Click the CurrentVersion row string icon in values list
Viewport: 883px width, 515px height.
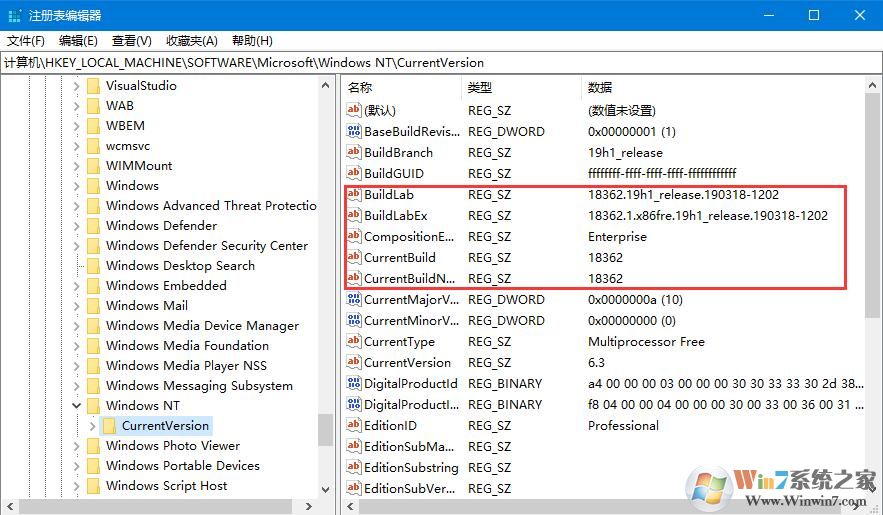coord(354,362)
